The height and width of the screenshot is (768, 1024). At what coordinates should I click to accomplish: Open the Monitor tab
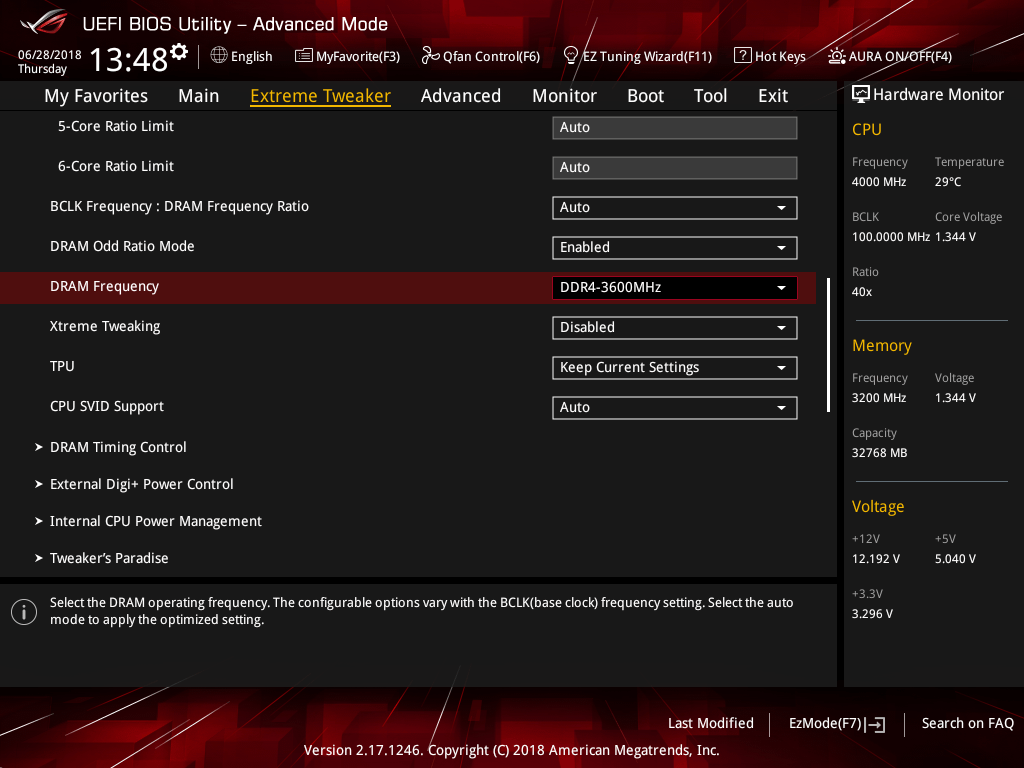564,96
